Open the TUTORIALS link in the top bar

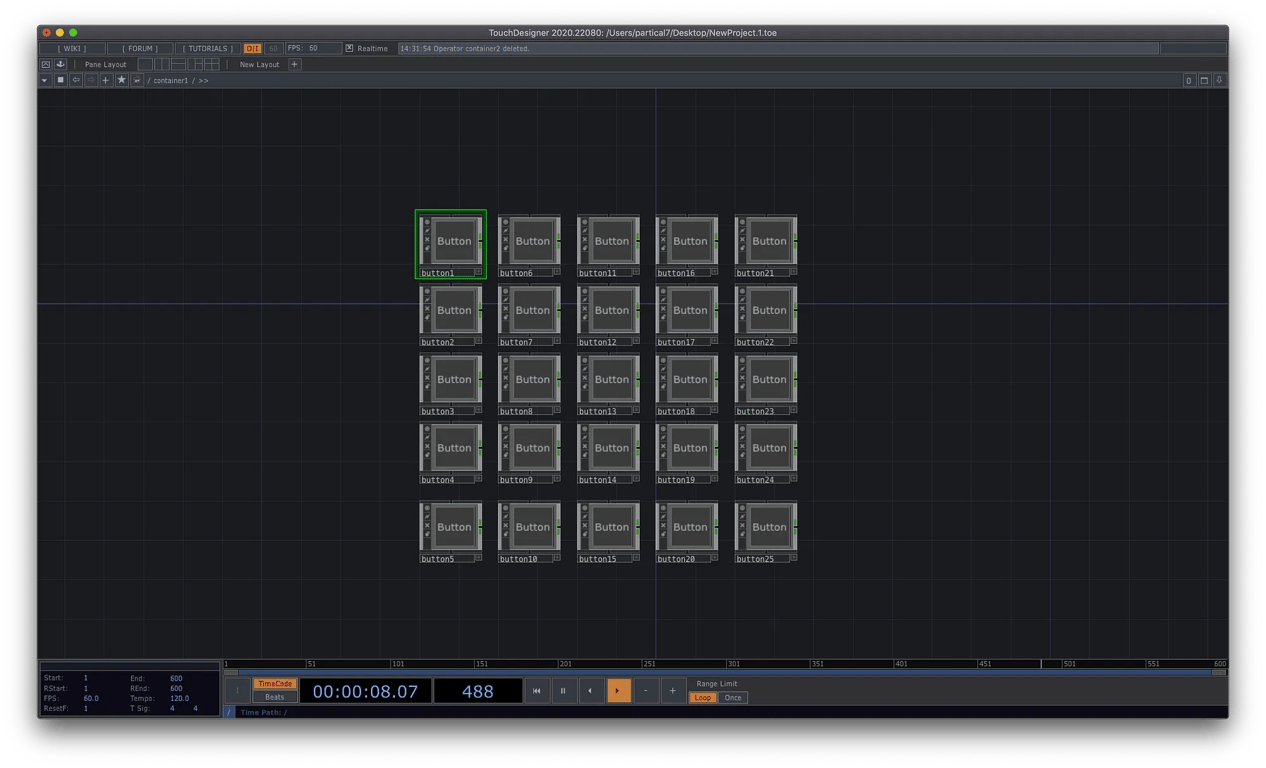pos(208,48)
